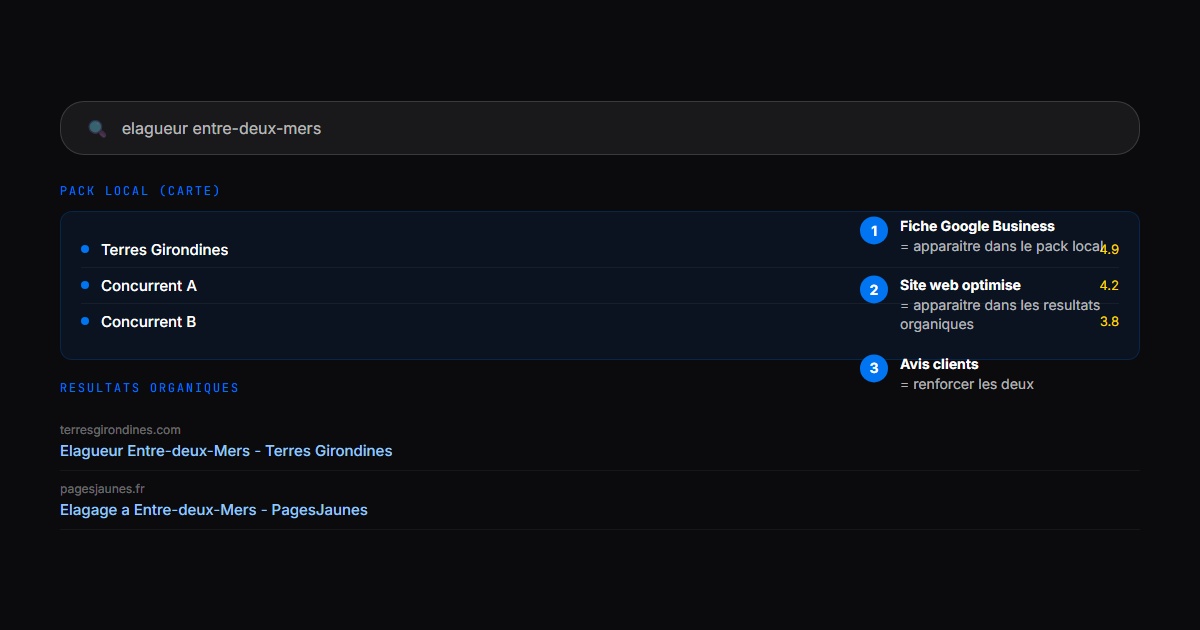The width and height of the screenshot is (1200, 630).
Task: Click the Site web optimise heading
Action: pos(960,285)
